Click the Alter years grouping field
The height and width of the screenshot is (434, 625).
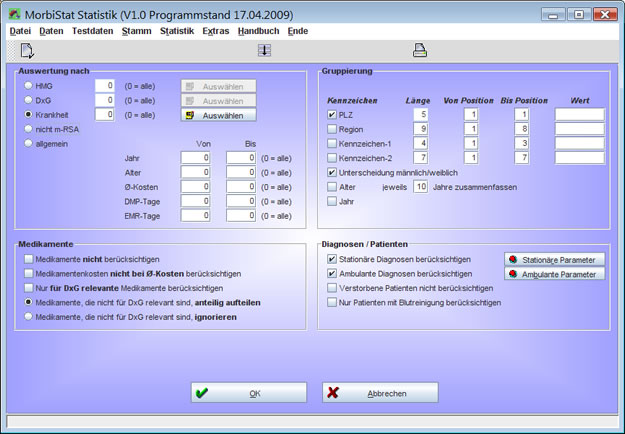click(421, 186)
